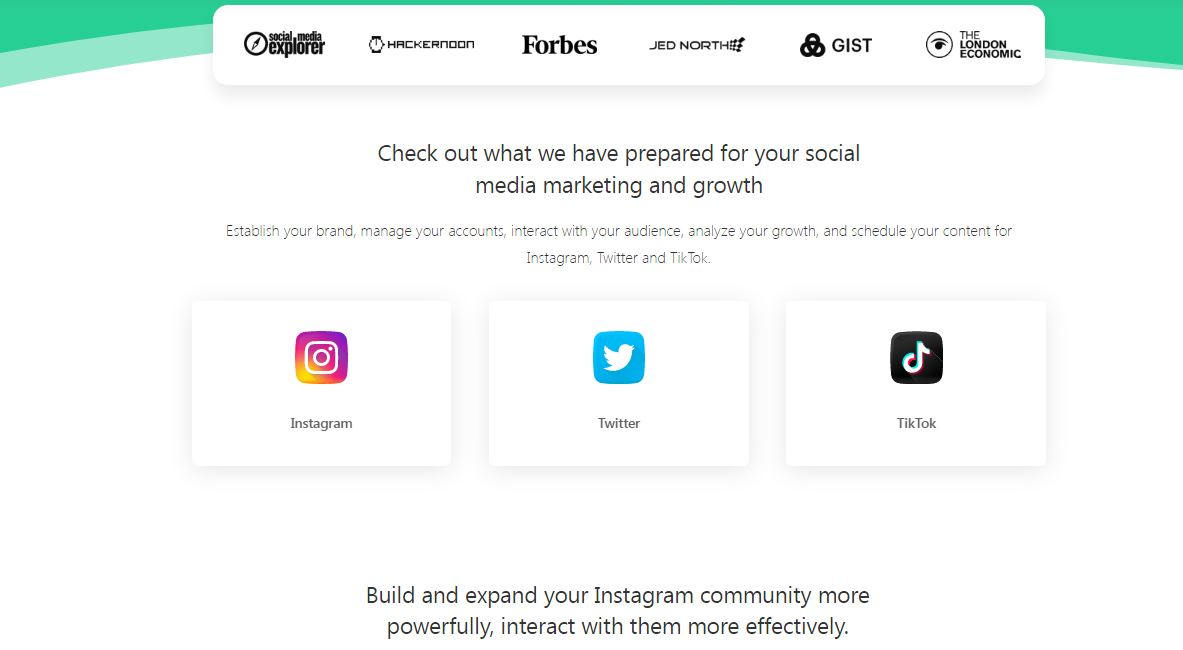Select the Twitter platform icon
Screen dimensions: 1183x650
[618, 357]
